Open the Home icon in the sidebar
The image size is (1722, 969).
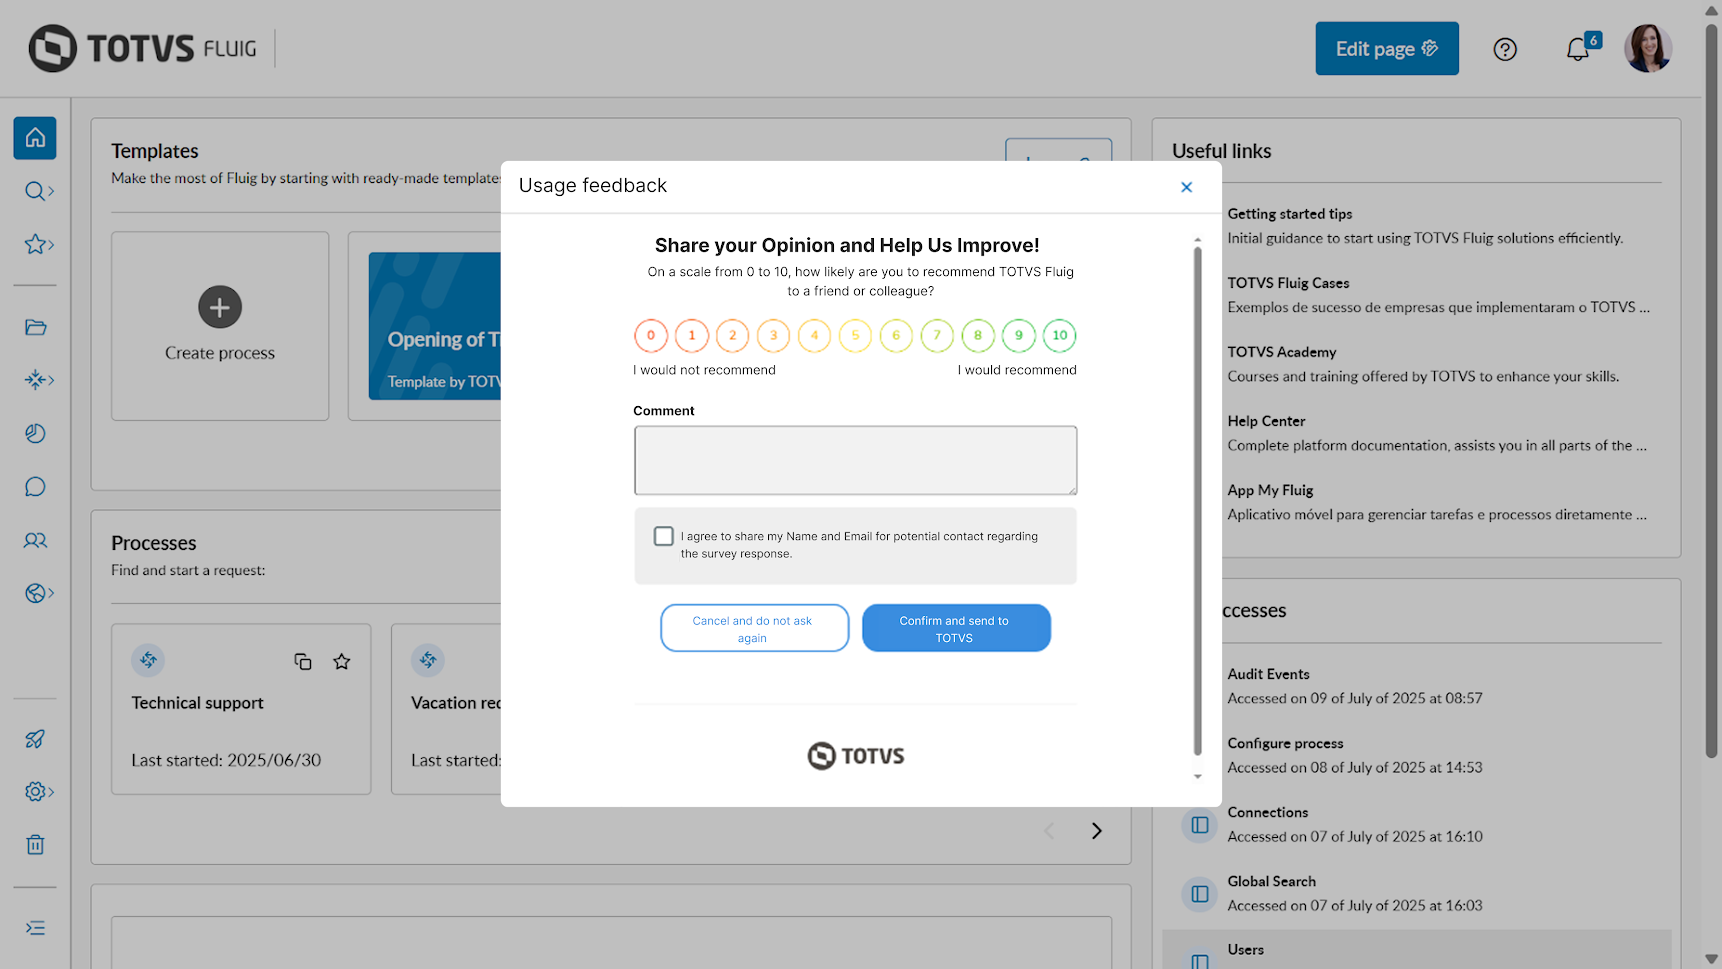tap(35, 138)
